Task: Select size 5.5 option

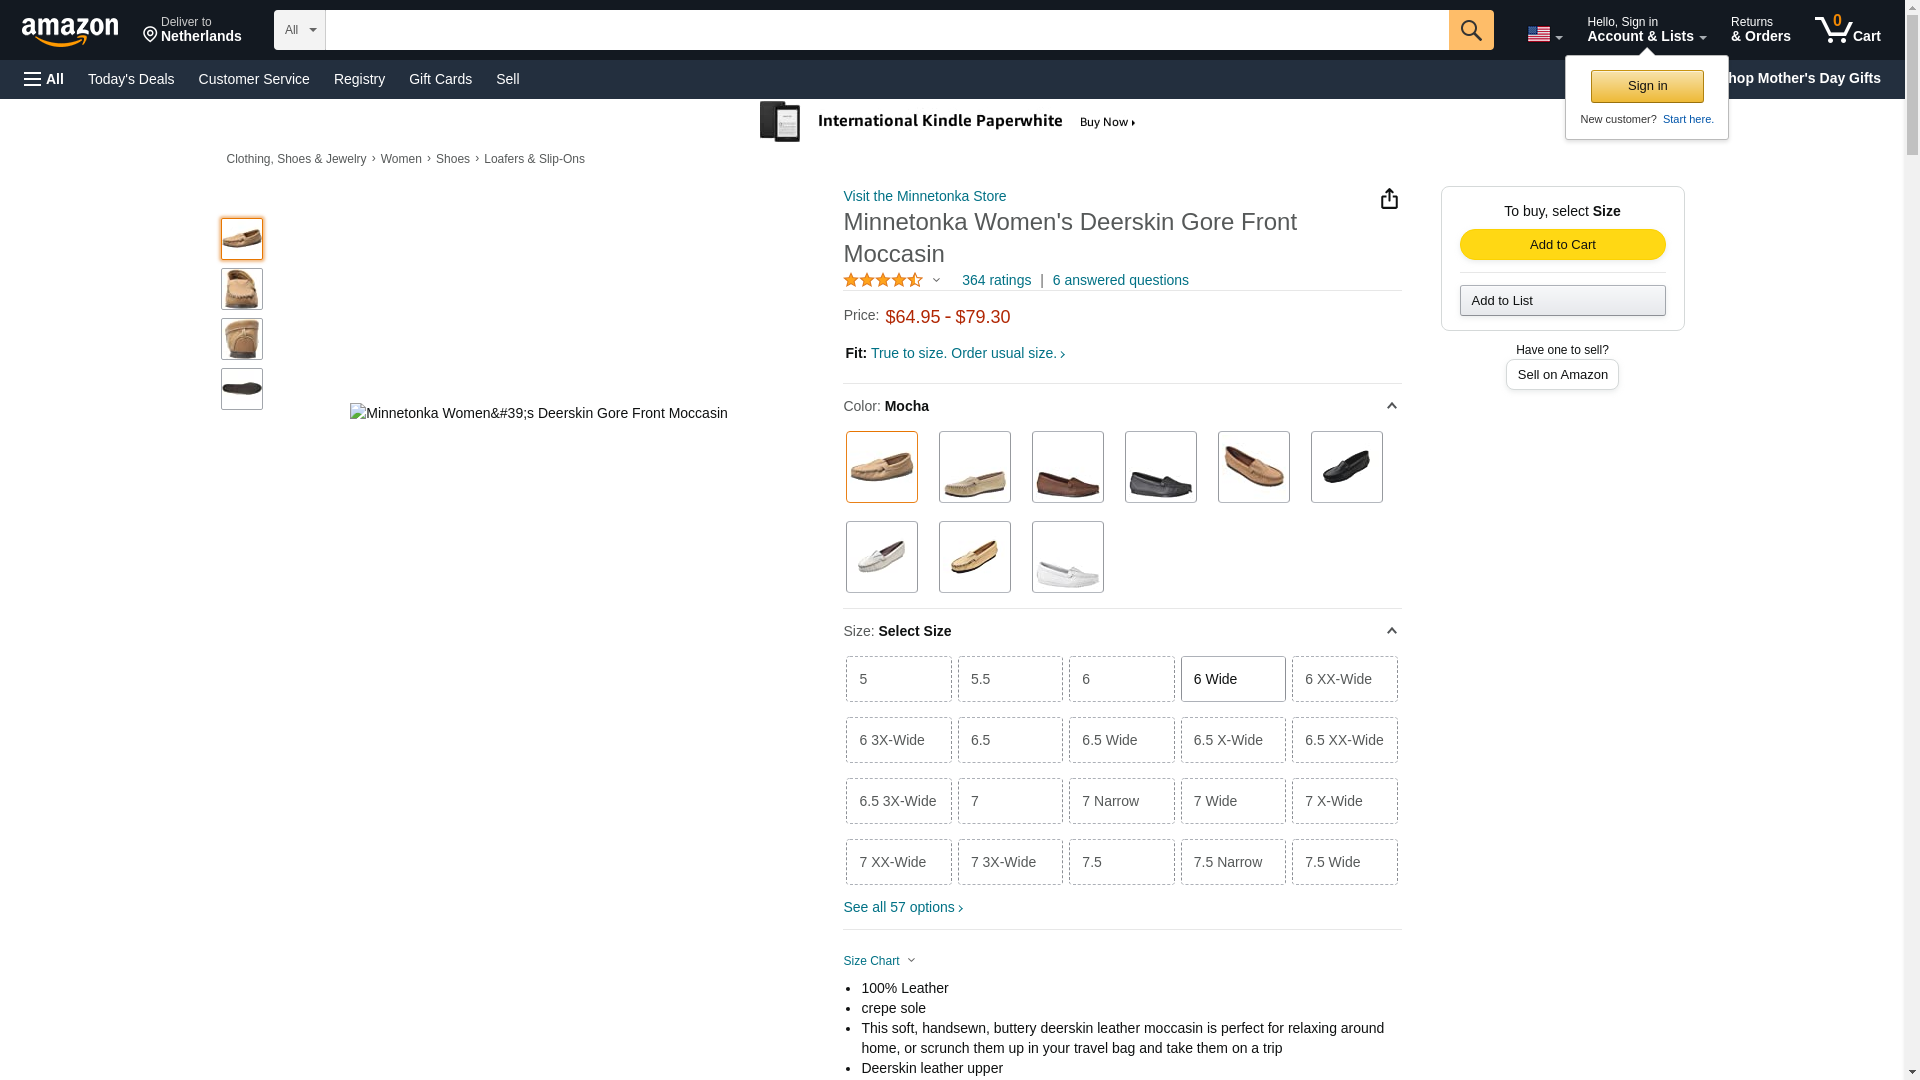Action: pyautogui.click(x=1009, y=679)
